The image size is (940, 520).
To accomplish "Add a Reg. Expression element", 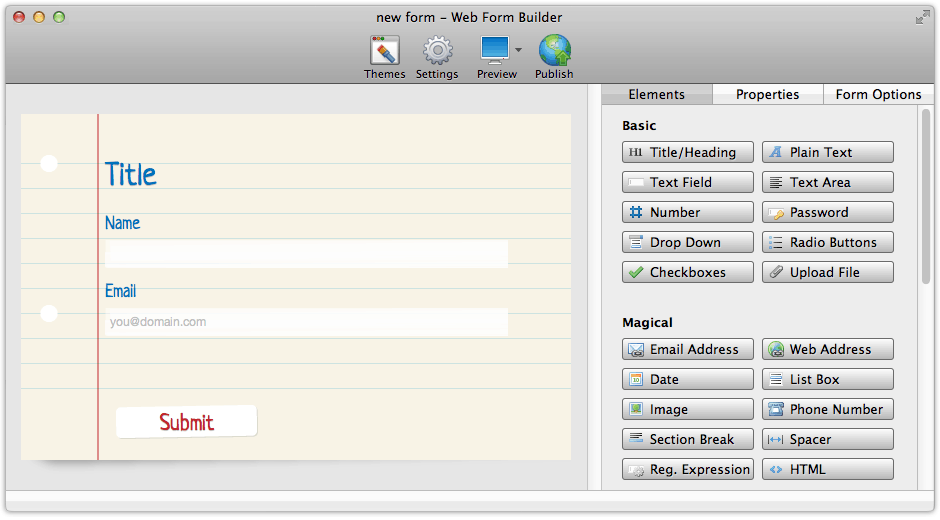I will 688,469.
